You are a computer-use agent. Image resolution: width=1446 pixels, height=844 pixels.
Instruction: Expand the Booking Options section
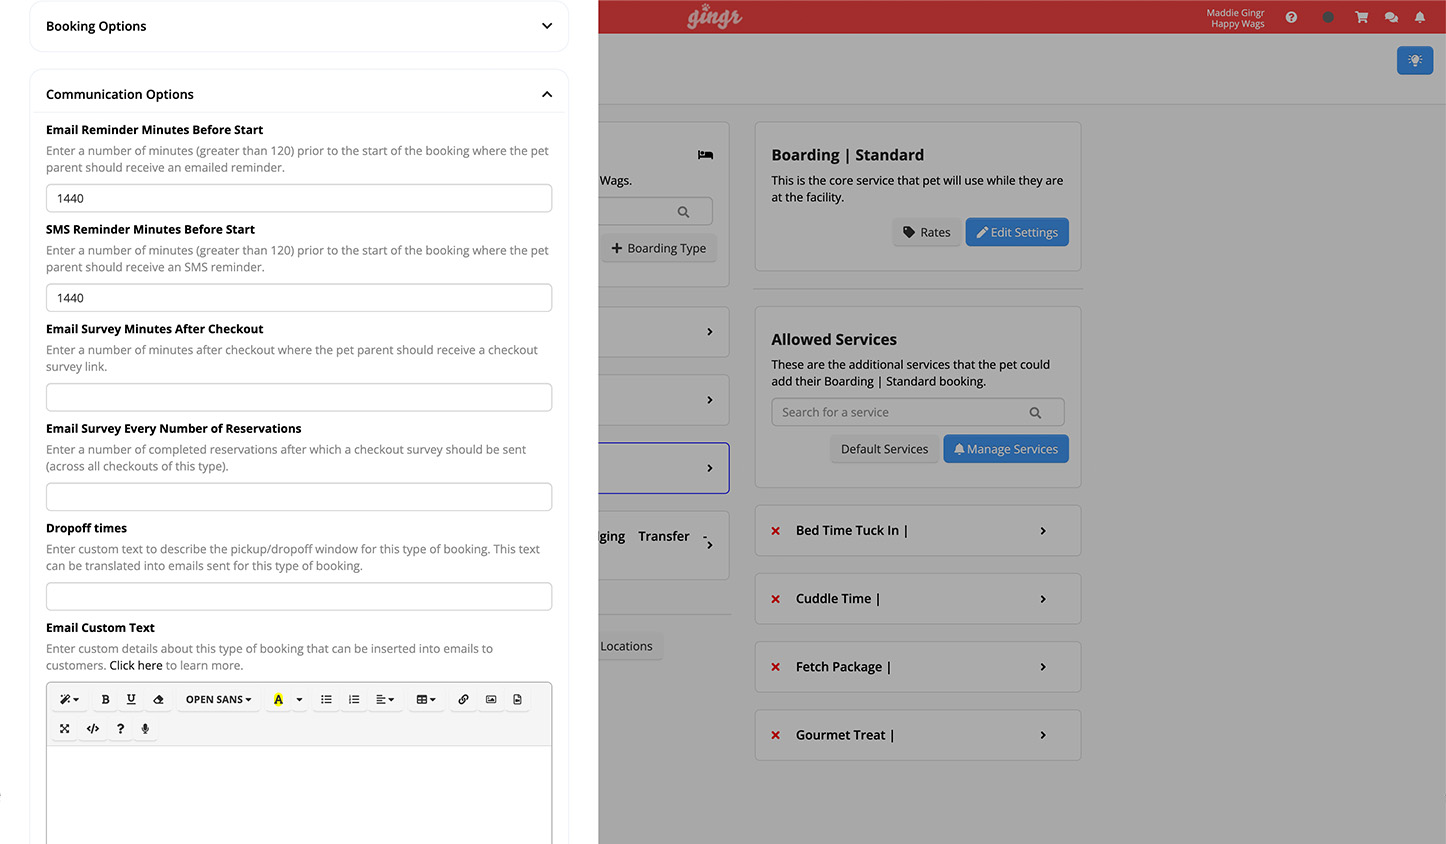tap(546, 26)
